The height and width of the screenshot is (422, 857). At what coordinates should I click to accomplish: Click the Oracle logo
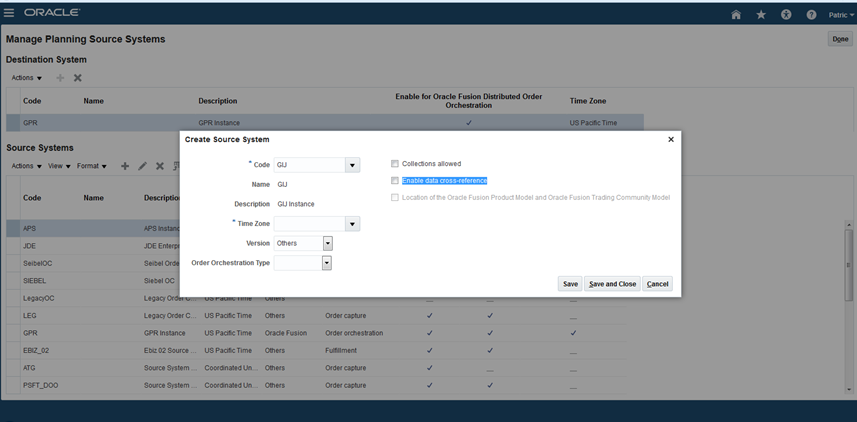51,13
